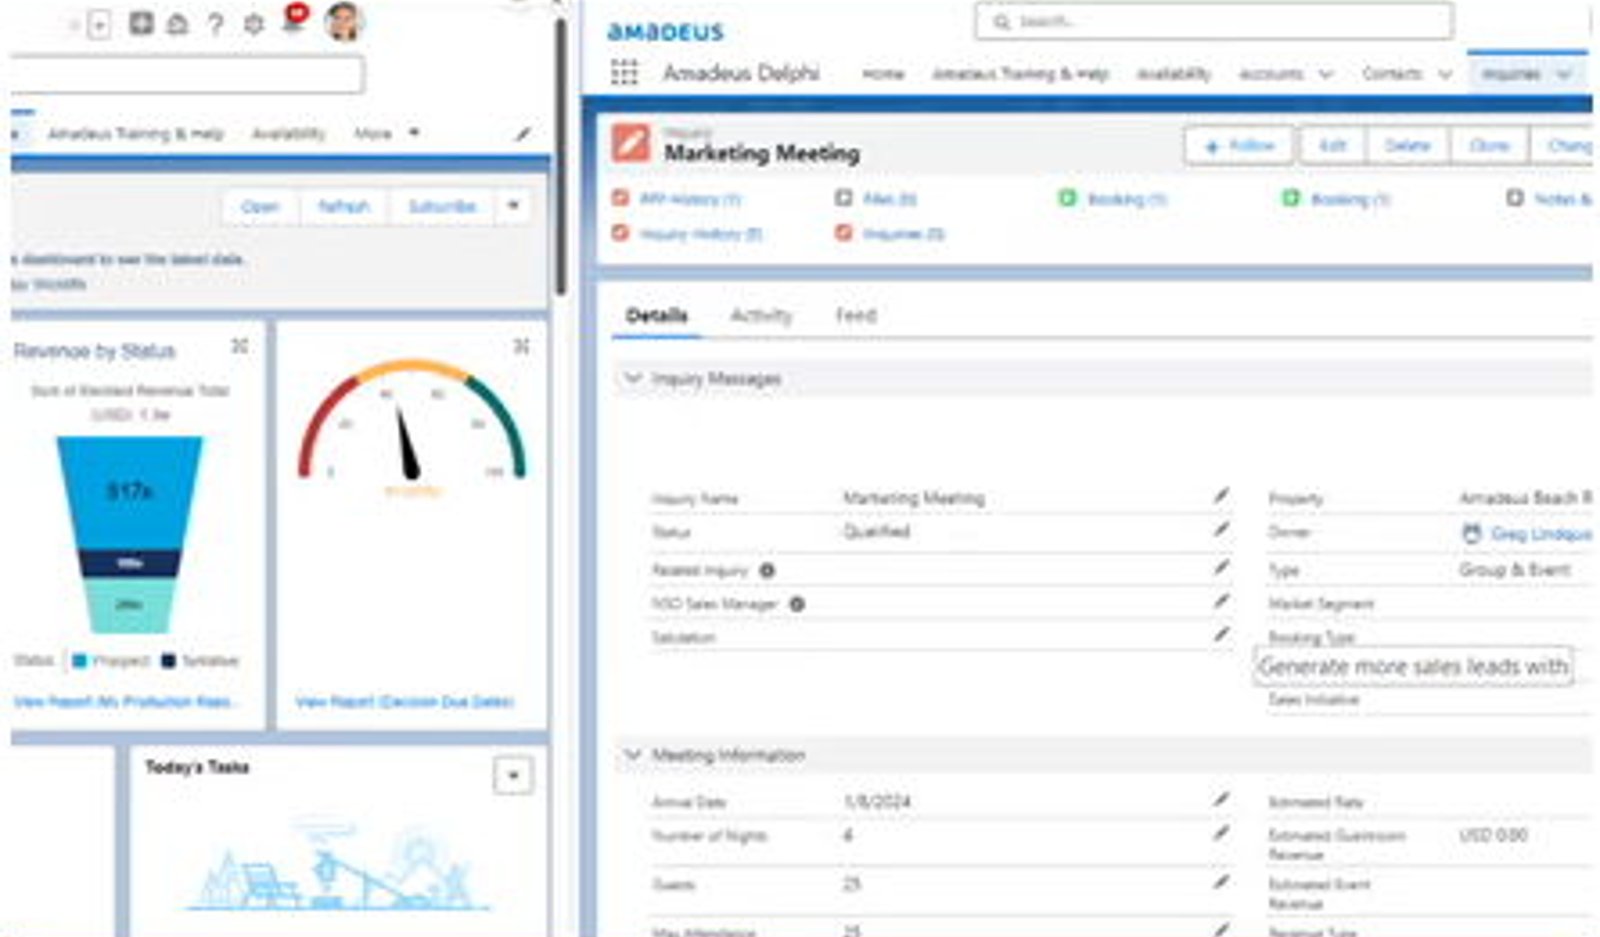Viewport: 1600px width, 937px height.
Task: Switch to the Feed tab
Action: point(856,316)
